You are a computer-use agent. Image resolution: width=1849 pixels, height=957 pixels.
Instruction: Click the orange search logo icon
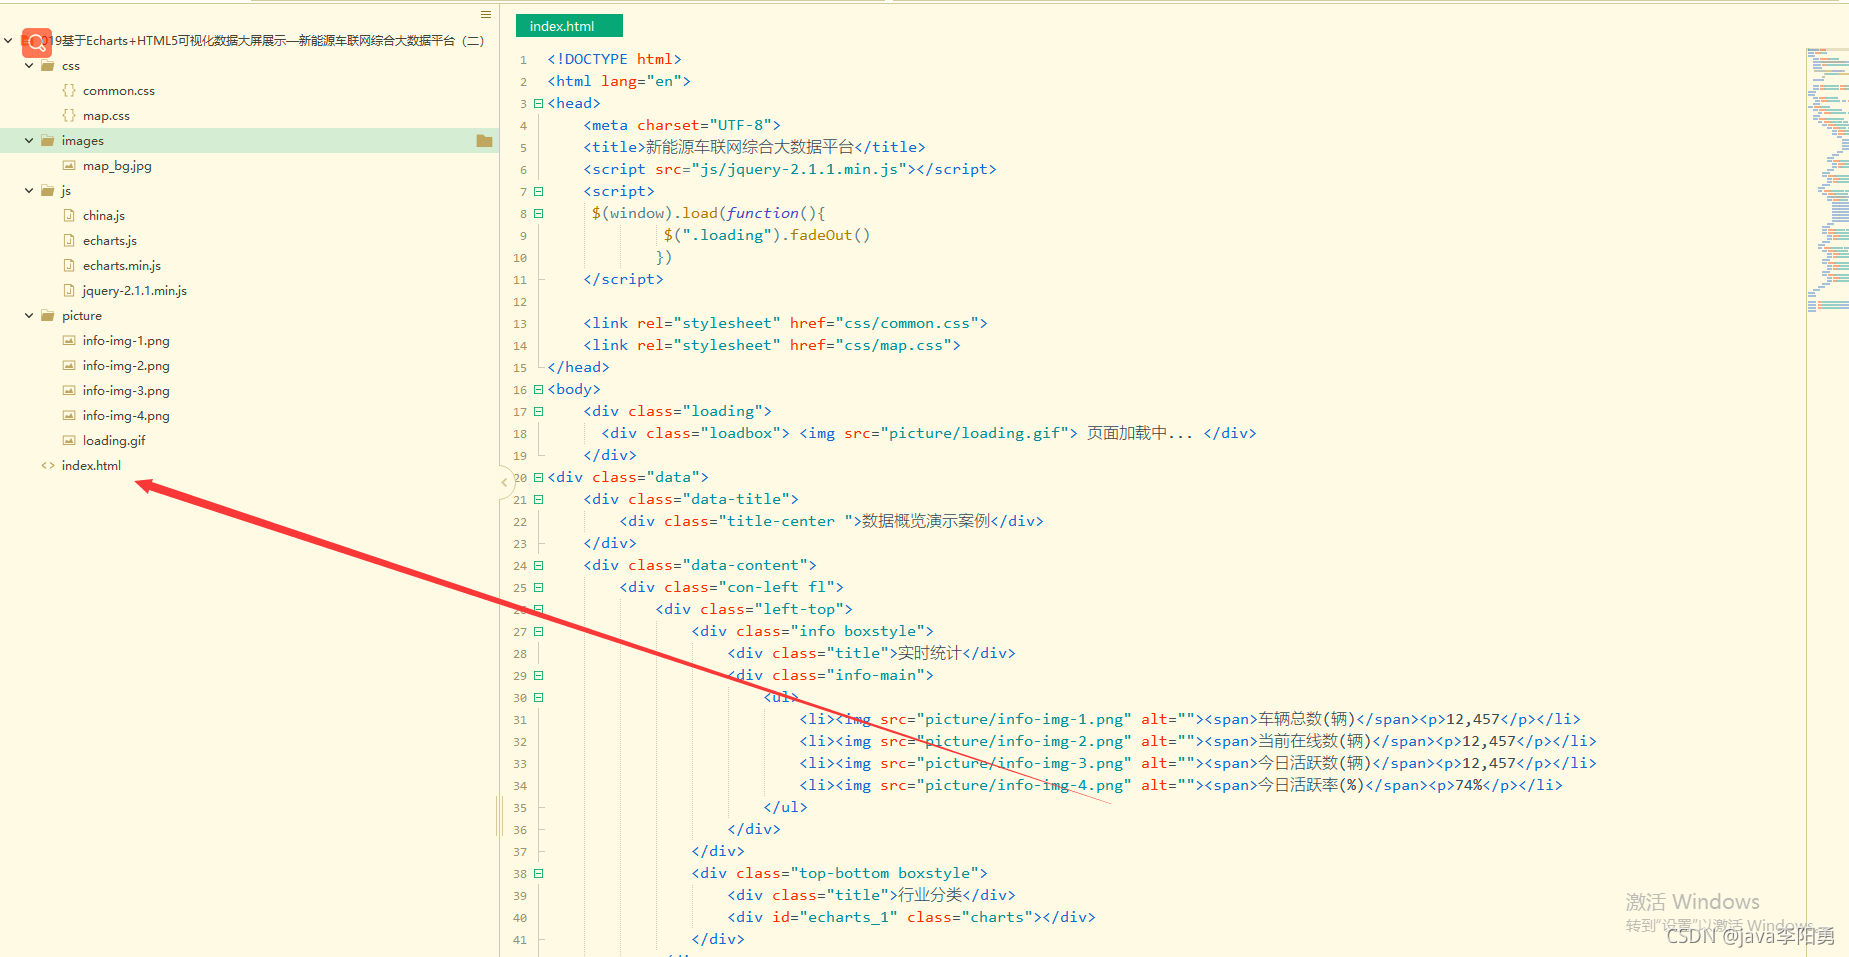[36, 42]
